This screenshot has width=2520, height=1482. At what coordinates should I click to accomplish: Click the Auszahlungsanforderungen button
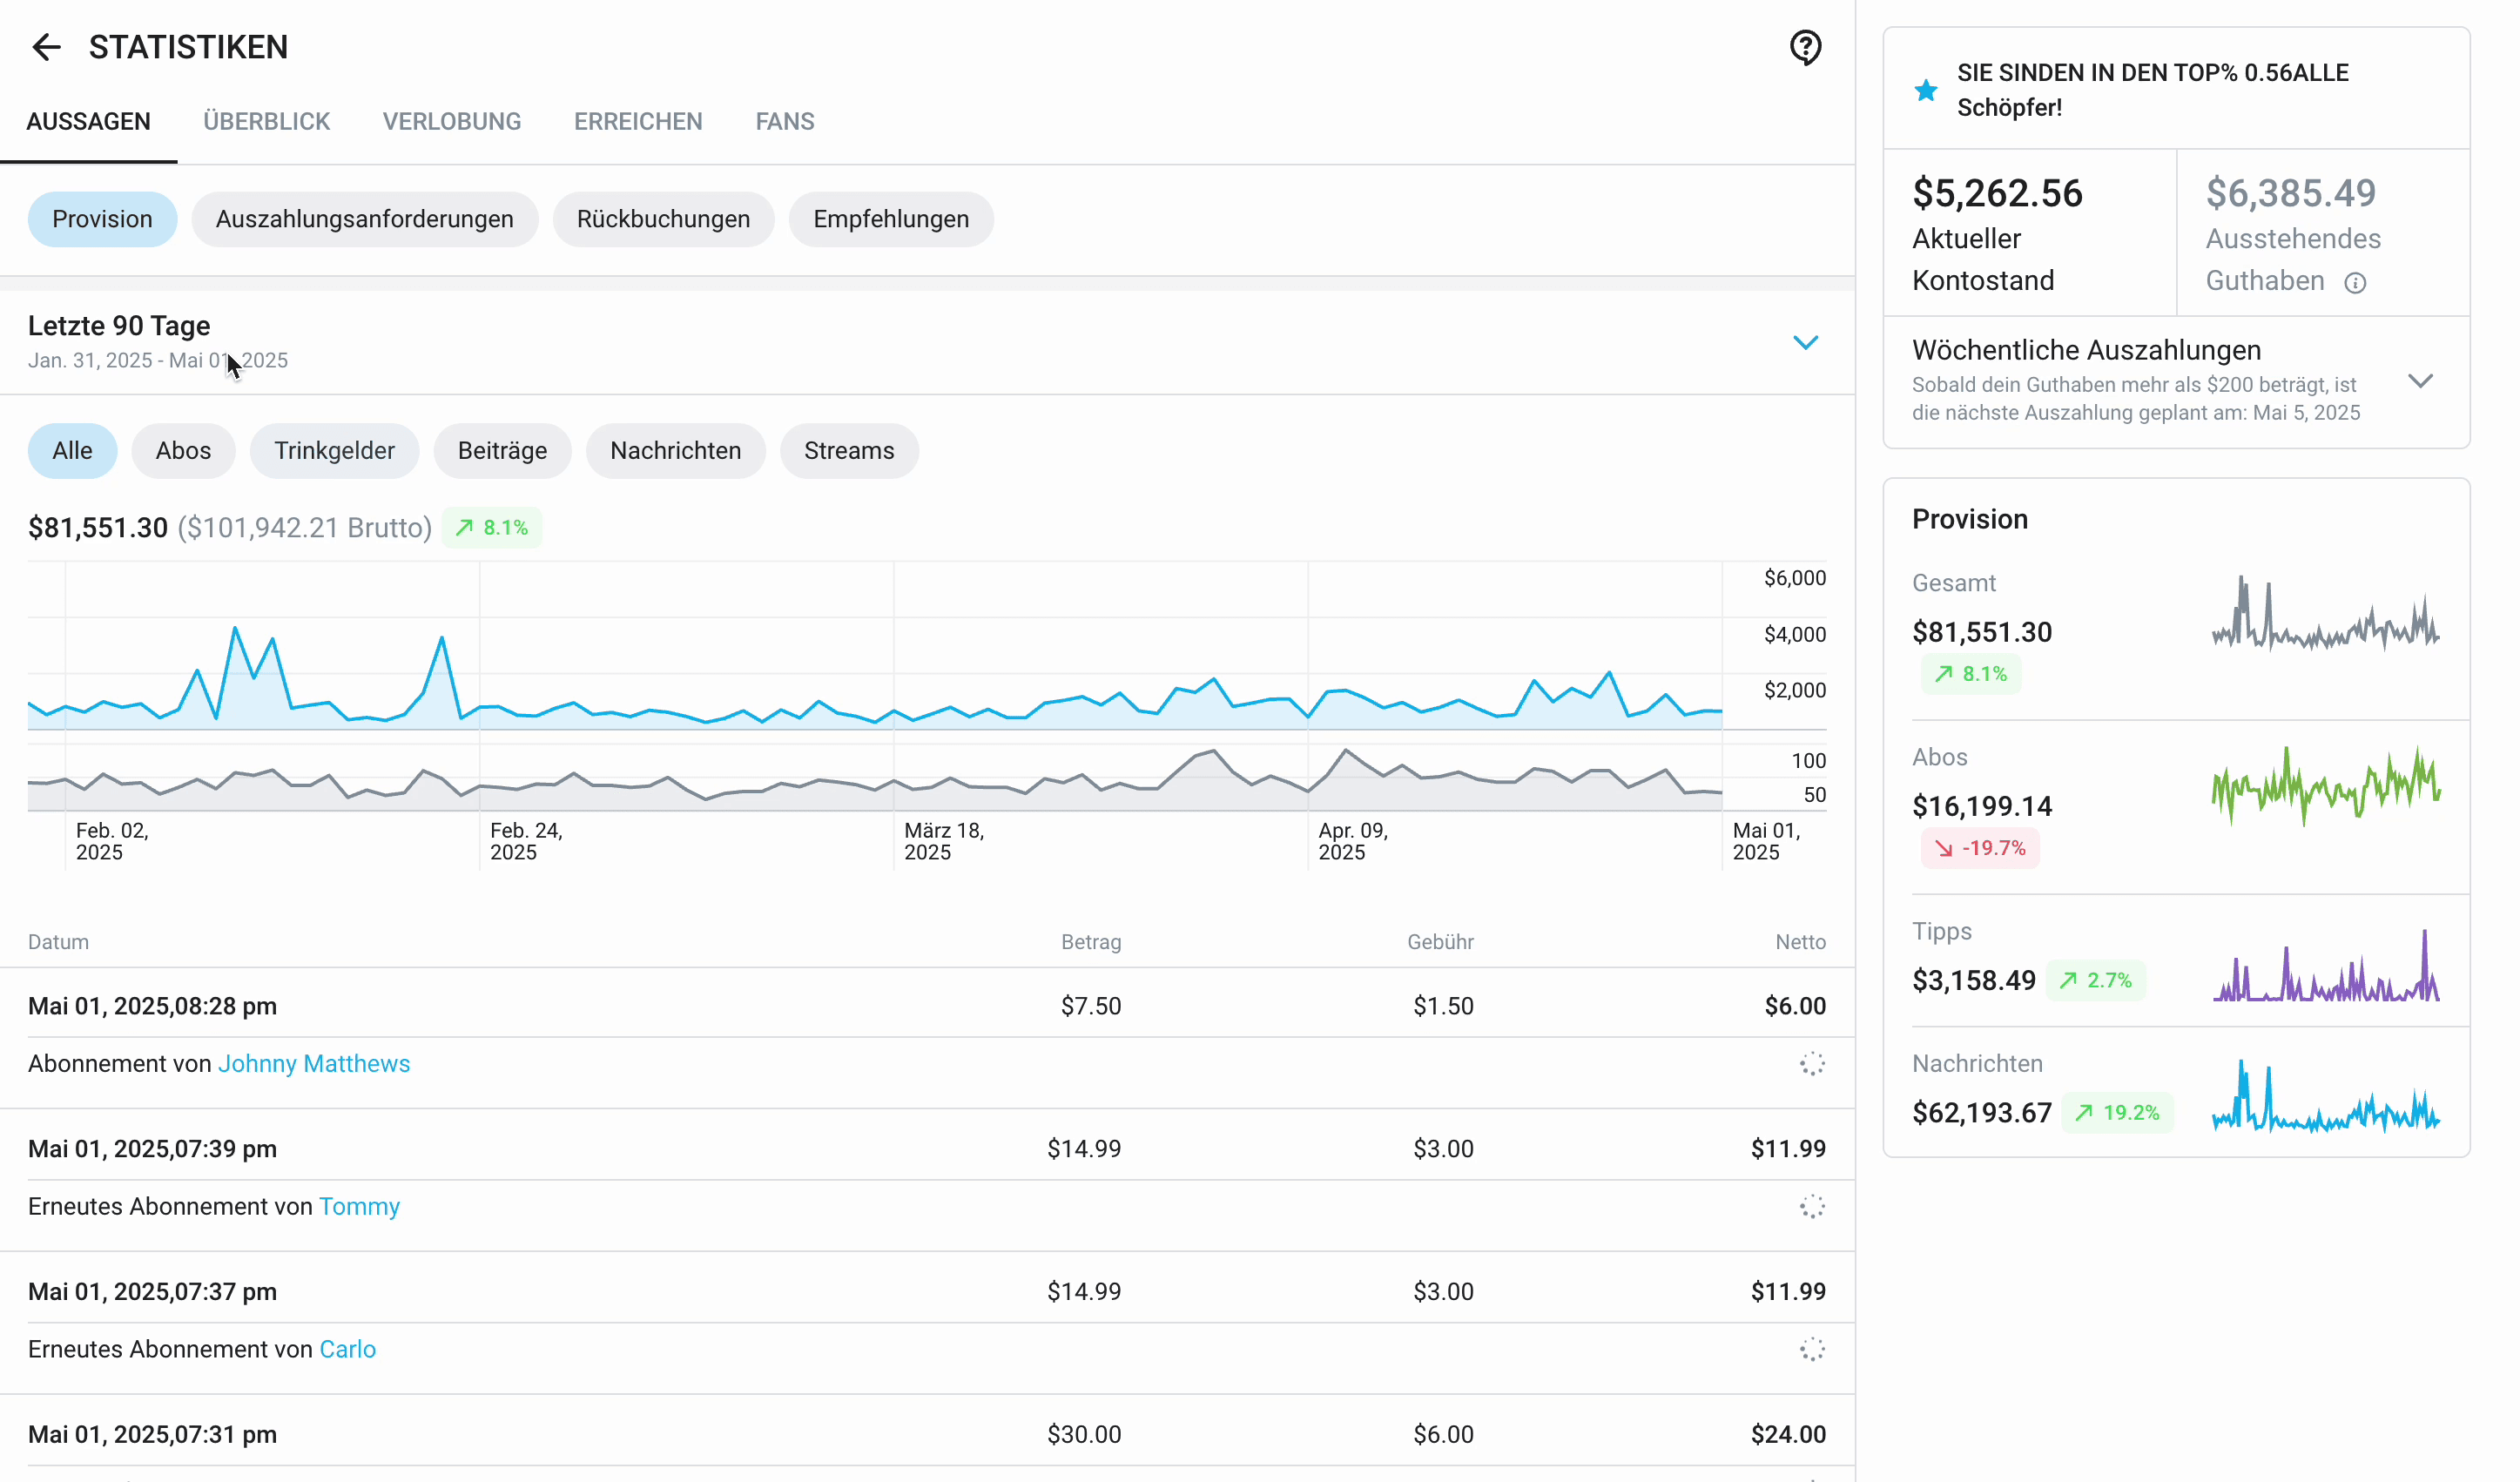pos(364,219)
